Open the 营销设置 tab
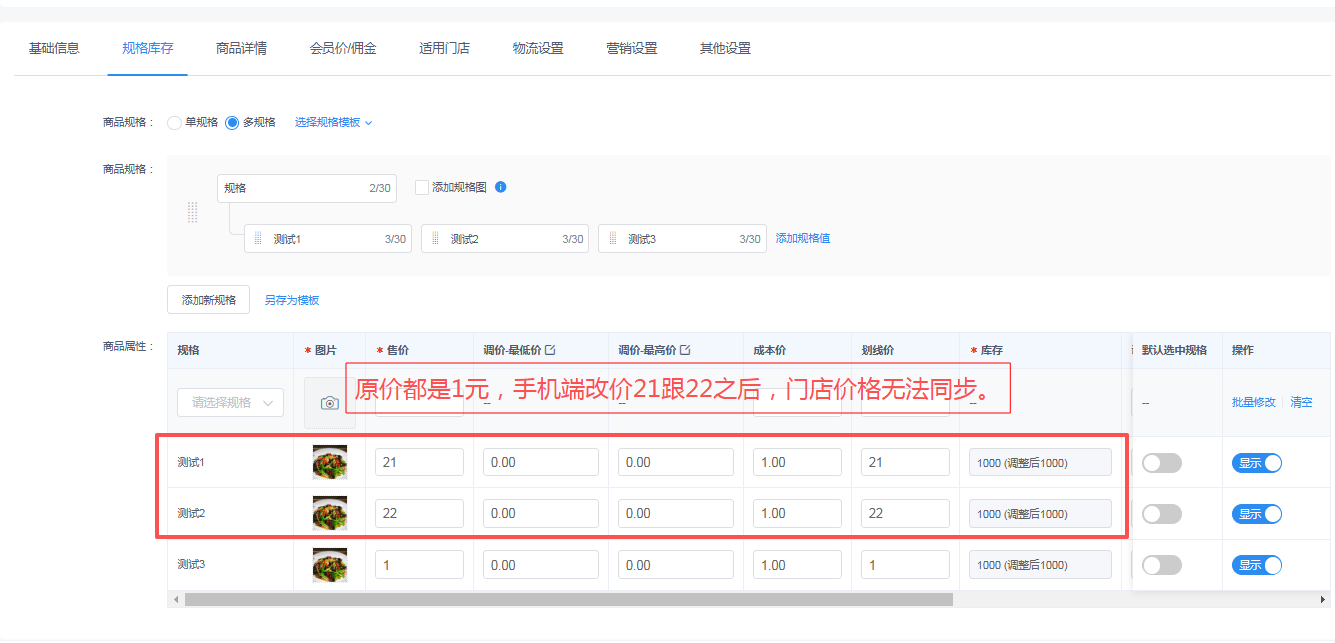 pos(631,48)
